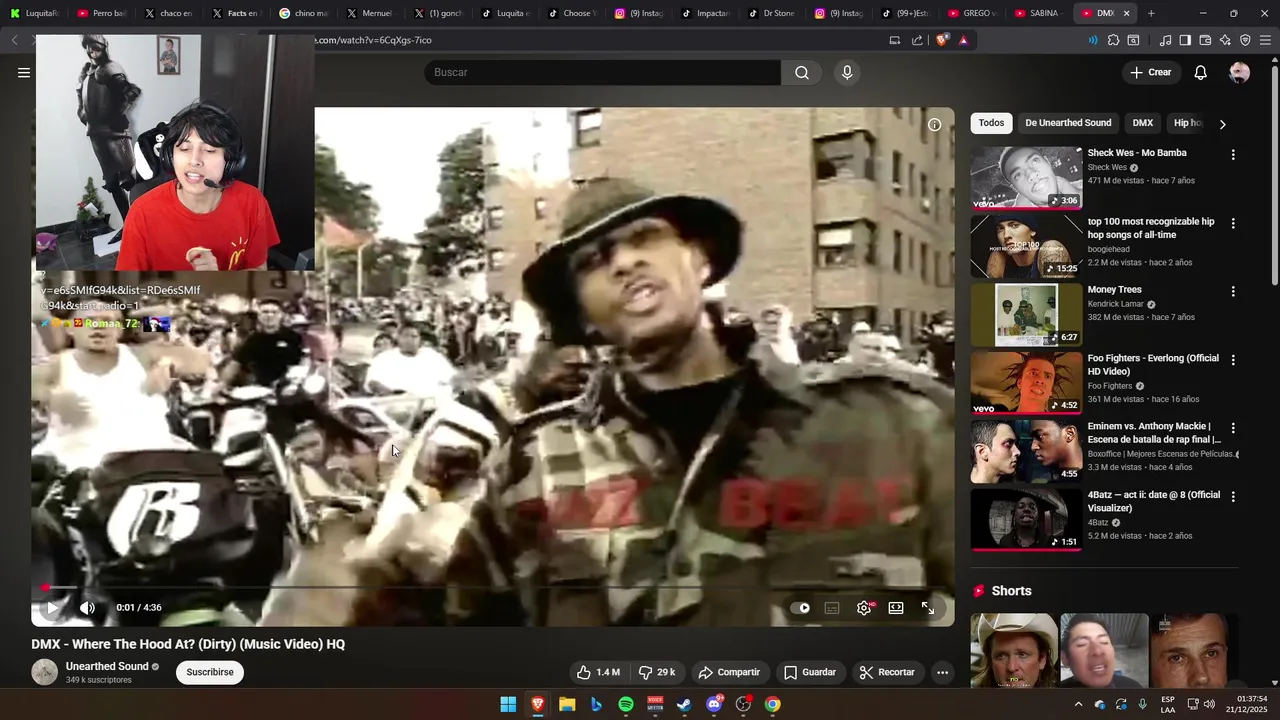Click the Compartir button

coord(729,672)
